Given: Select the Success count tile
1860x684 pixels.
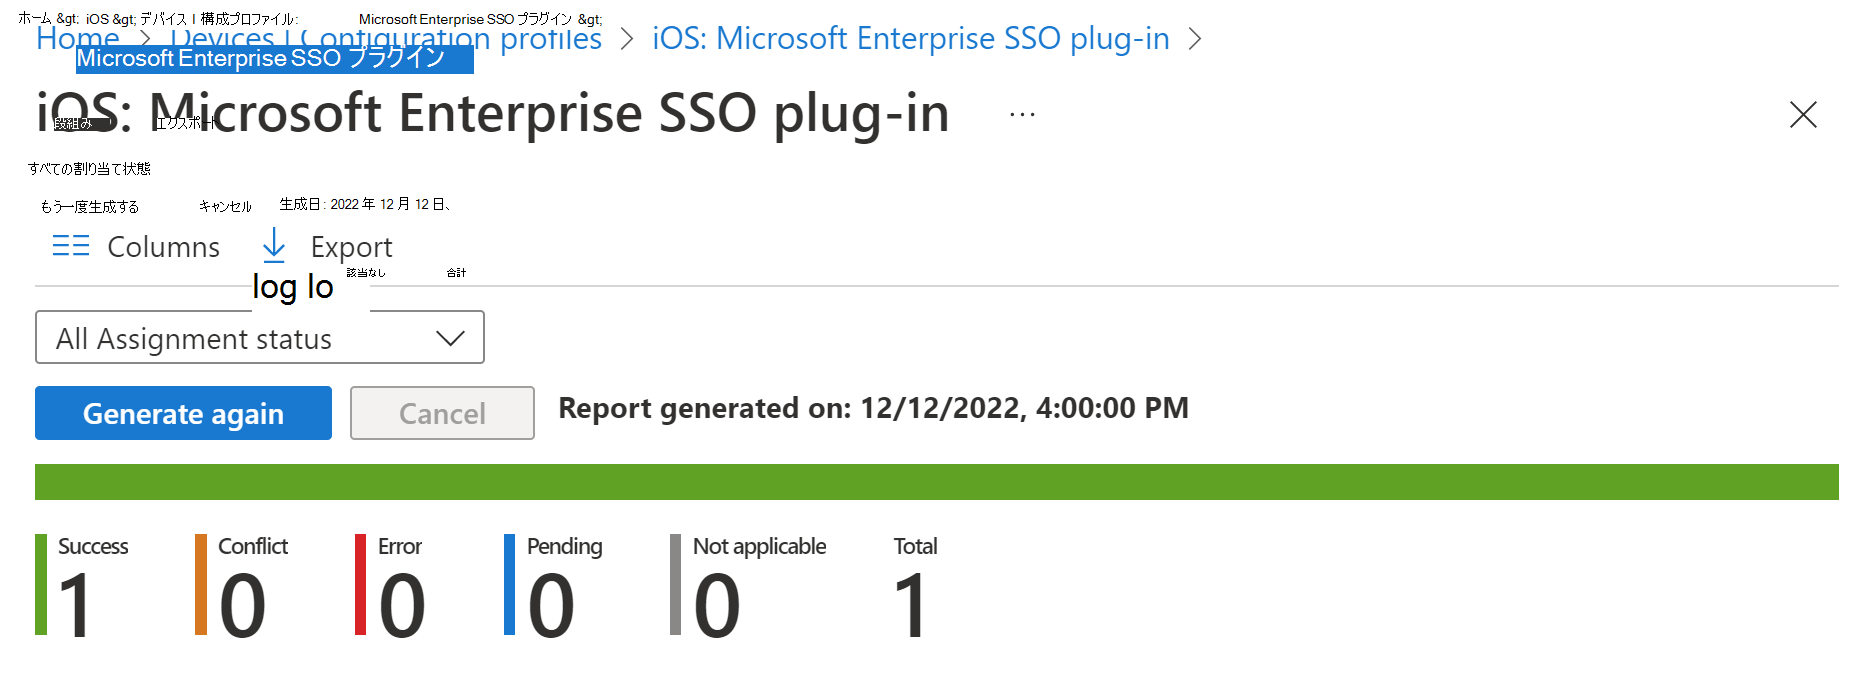Looking at the screenshot, I should pyautogui.click(x=83, y=586).
